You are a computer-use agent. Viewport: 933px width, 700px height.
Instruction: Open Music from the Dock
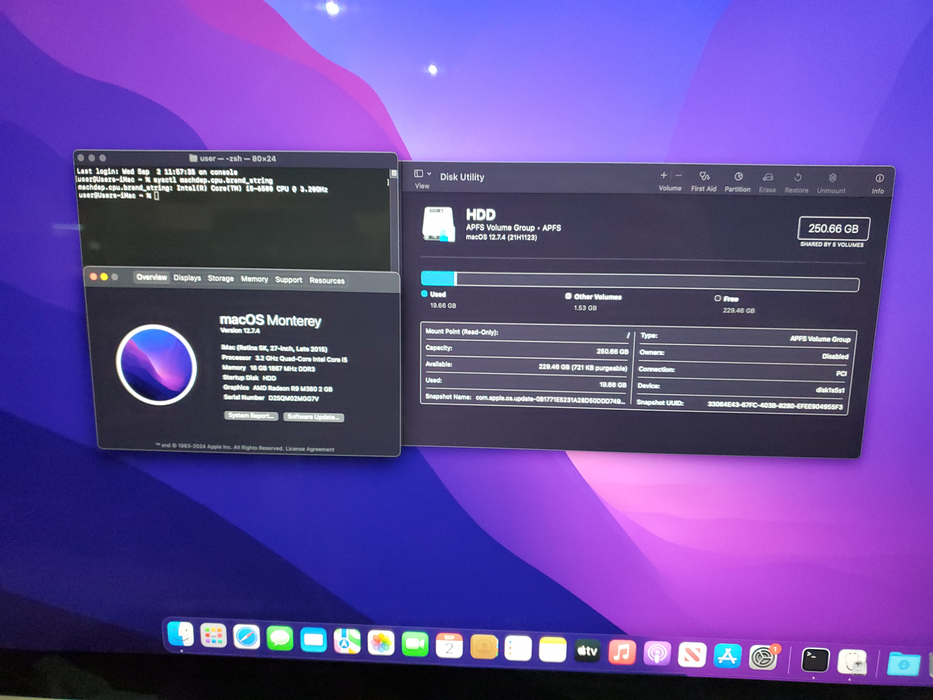click(622, 652)
